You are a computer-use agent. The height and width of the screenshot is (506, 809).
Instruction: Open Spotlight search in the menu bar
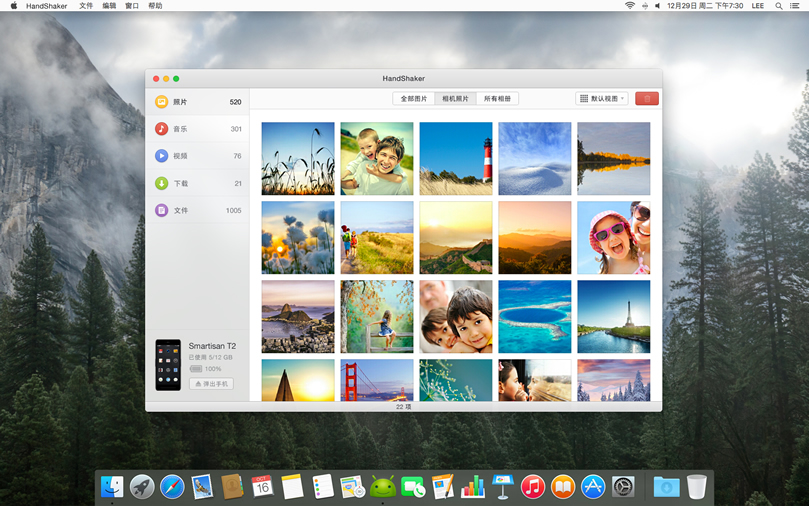pyautogui.click(x=779, y=6)
